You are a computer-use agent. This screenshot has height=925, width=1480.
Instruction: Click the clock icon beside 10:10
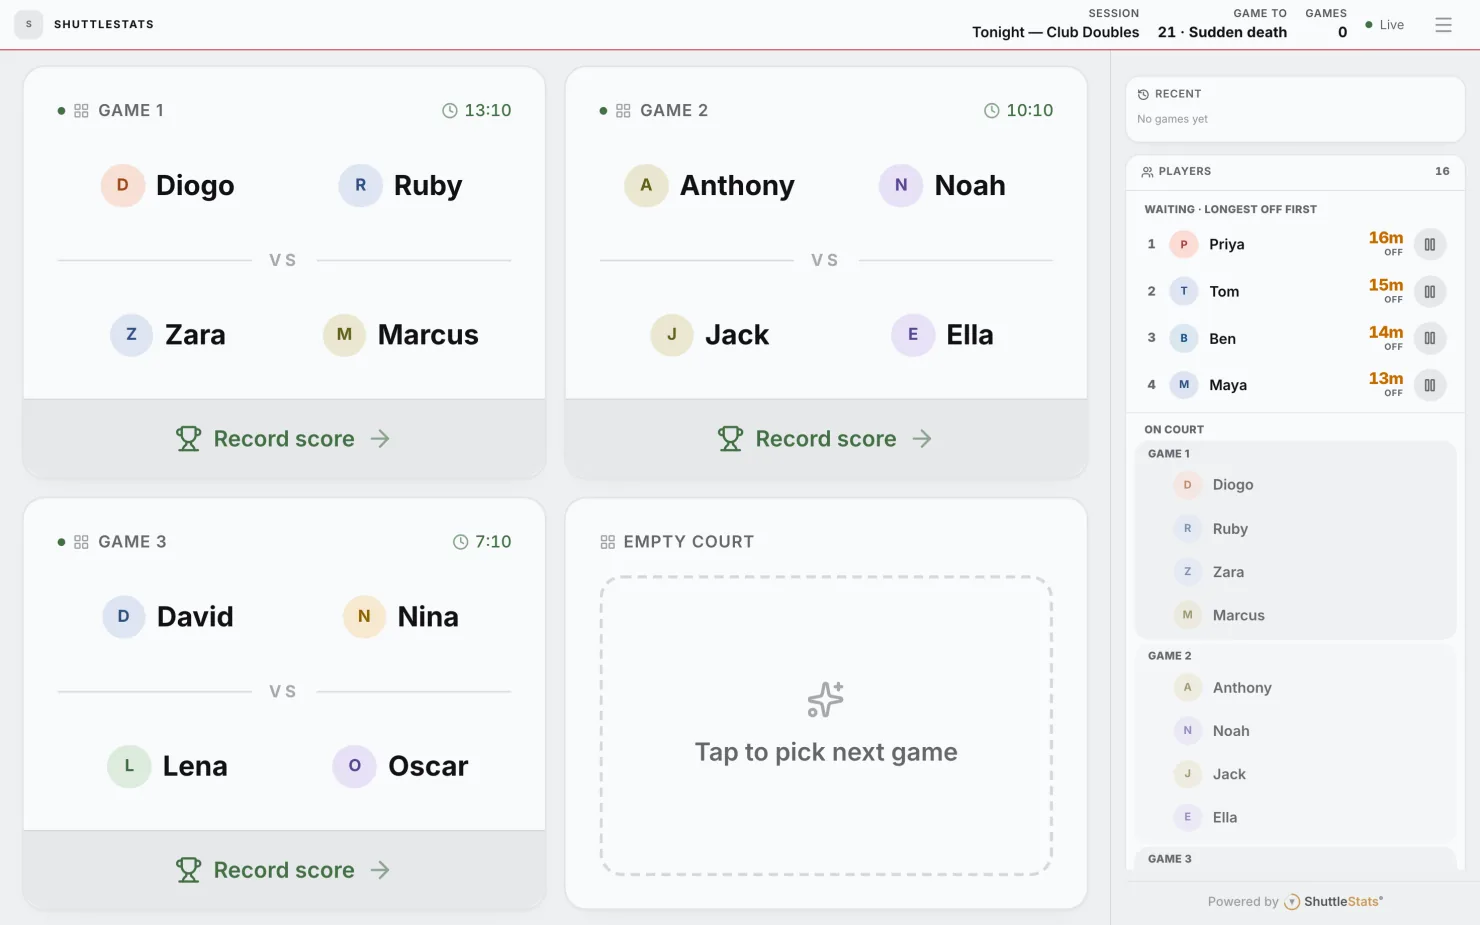point(992,110)
